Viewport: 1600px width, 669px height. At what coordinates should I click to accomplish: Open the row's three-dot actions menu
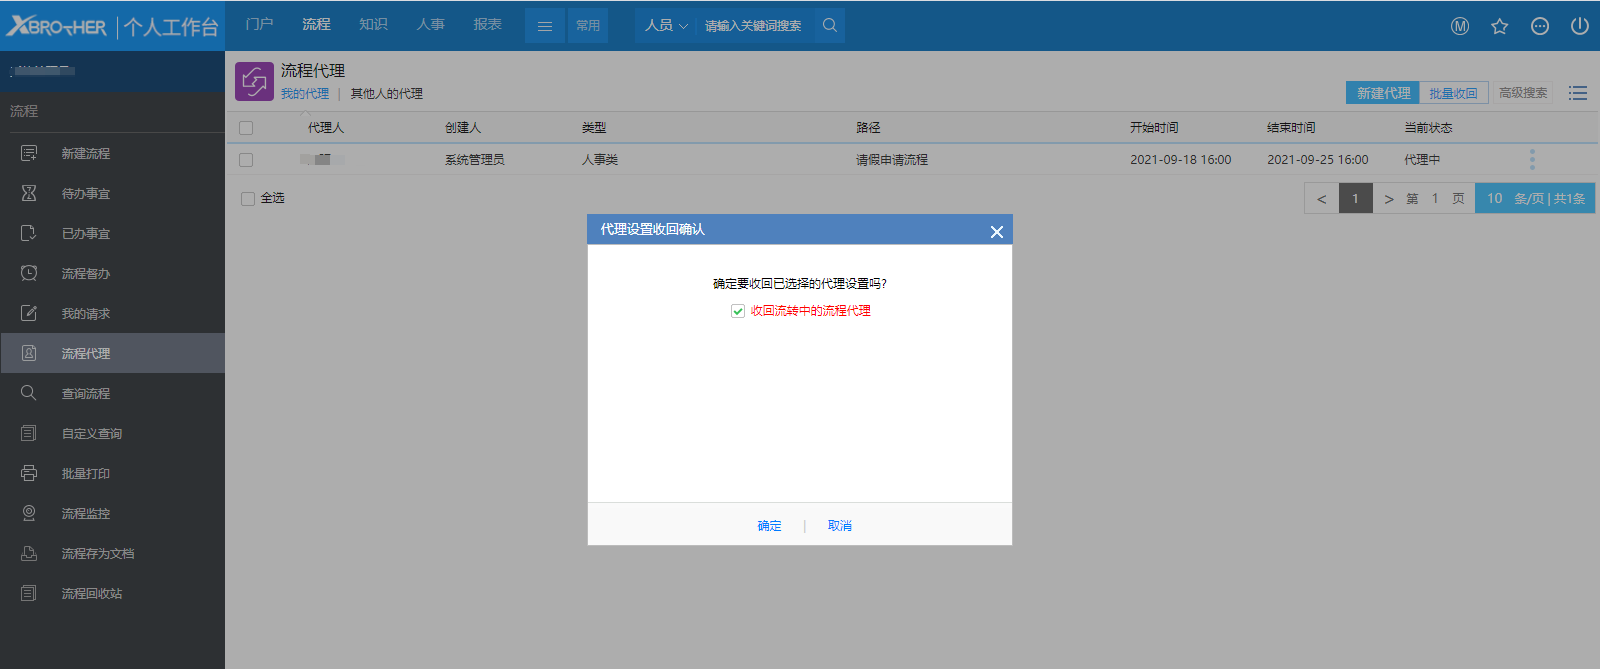[1532, 160]
